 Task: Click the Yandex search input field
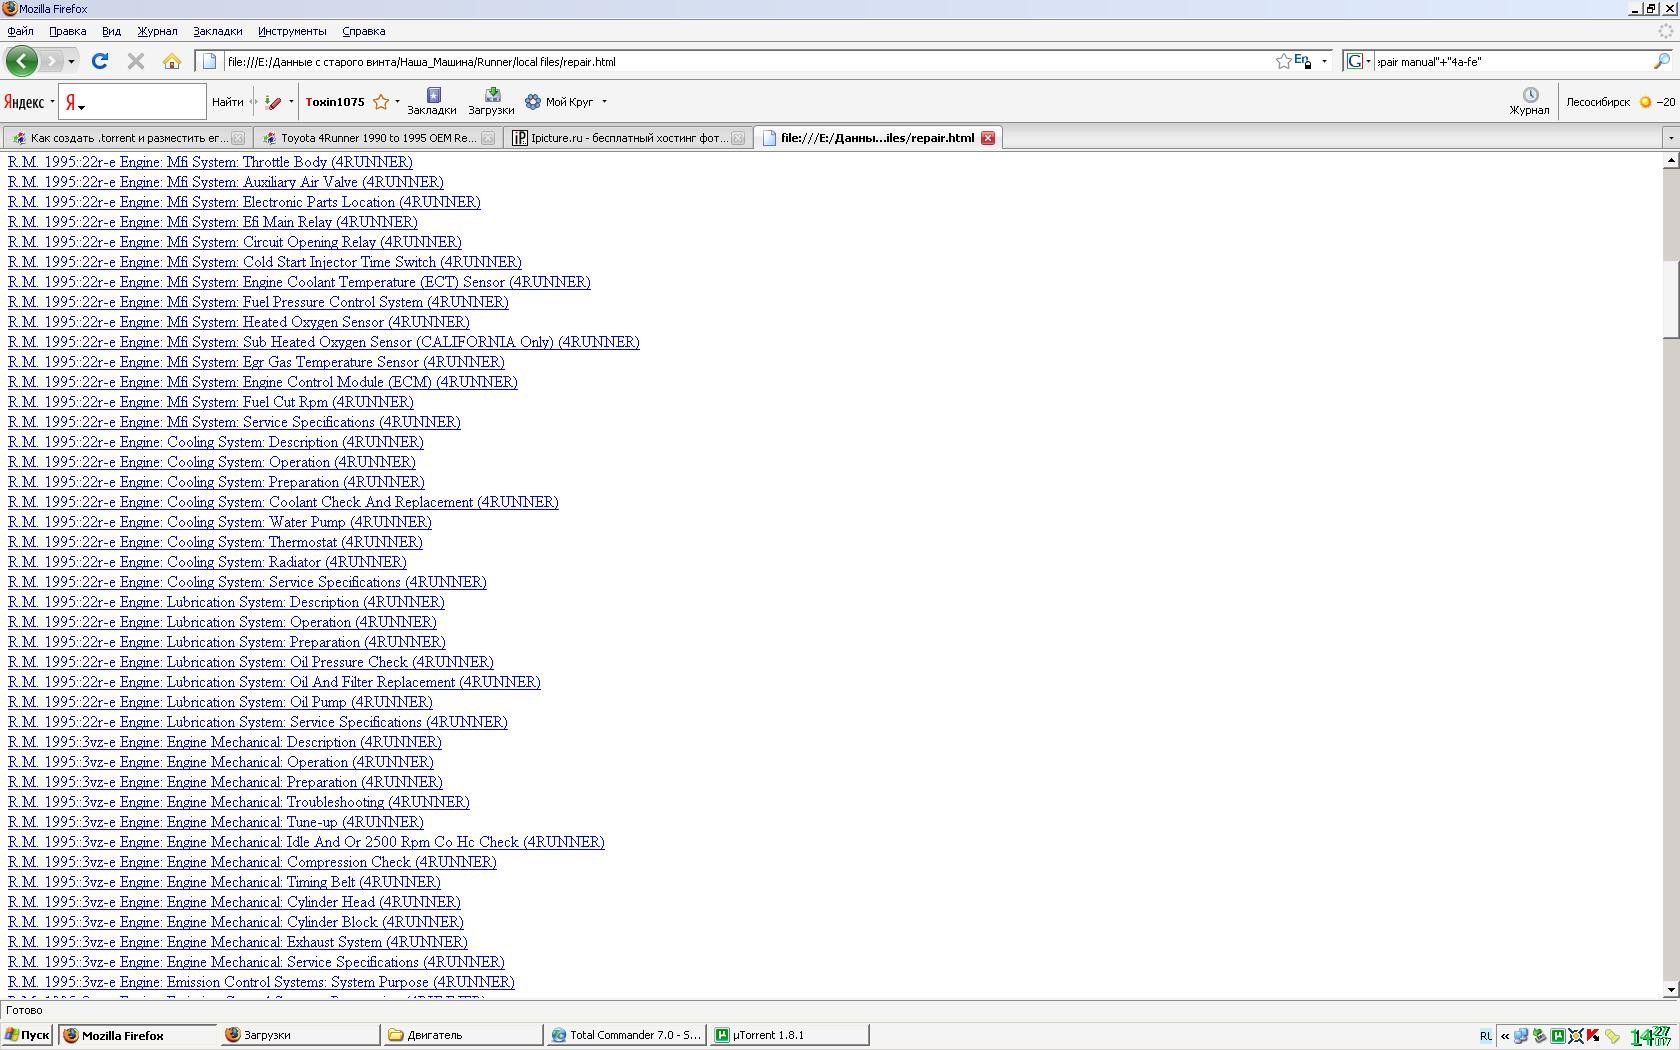click(145, 101)
